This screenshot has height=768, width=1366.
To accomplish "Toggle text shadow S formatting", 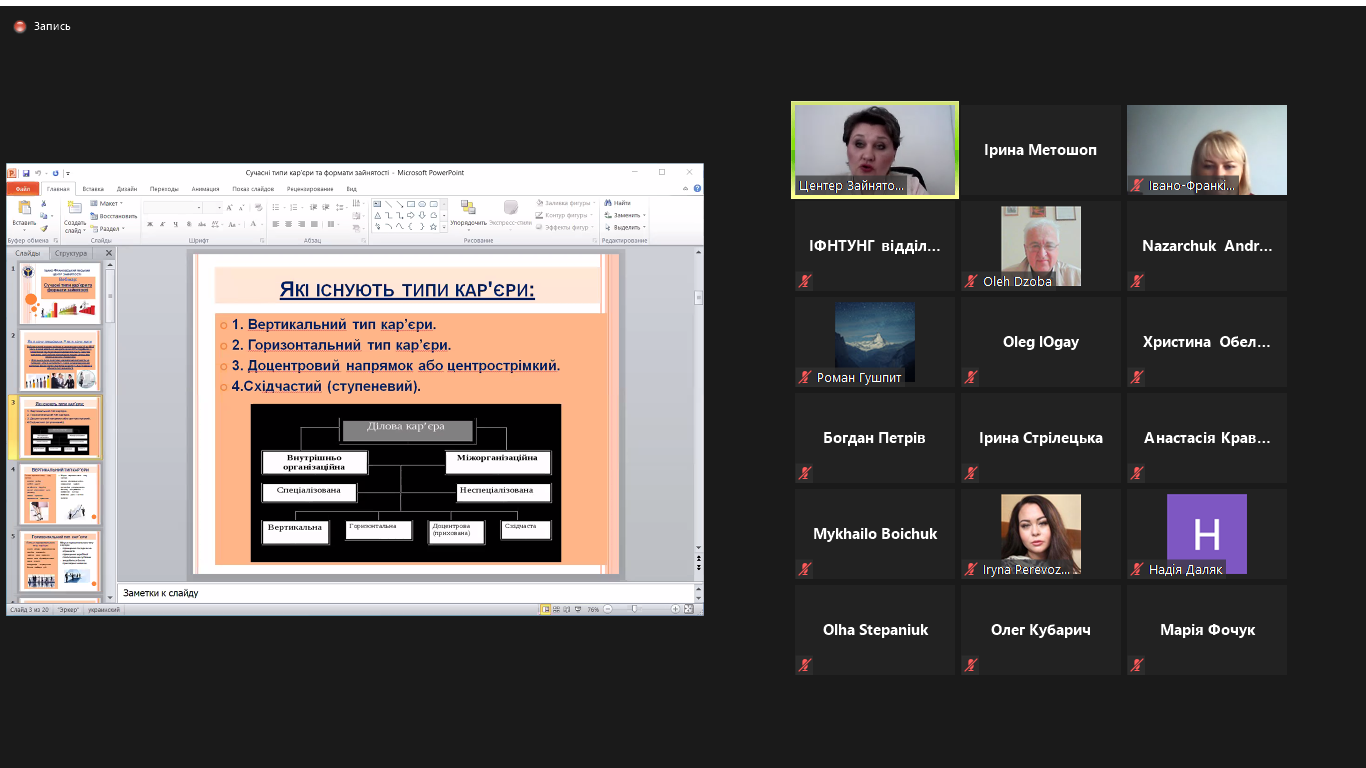I will pos(188,224).
